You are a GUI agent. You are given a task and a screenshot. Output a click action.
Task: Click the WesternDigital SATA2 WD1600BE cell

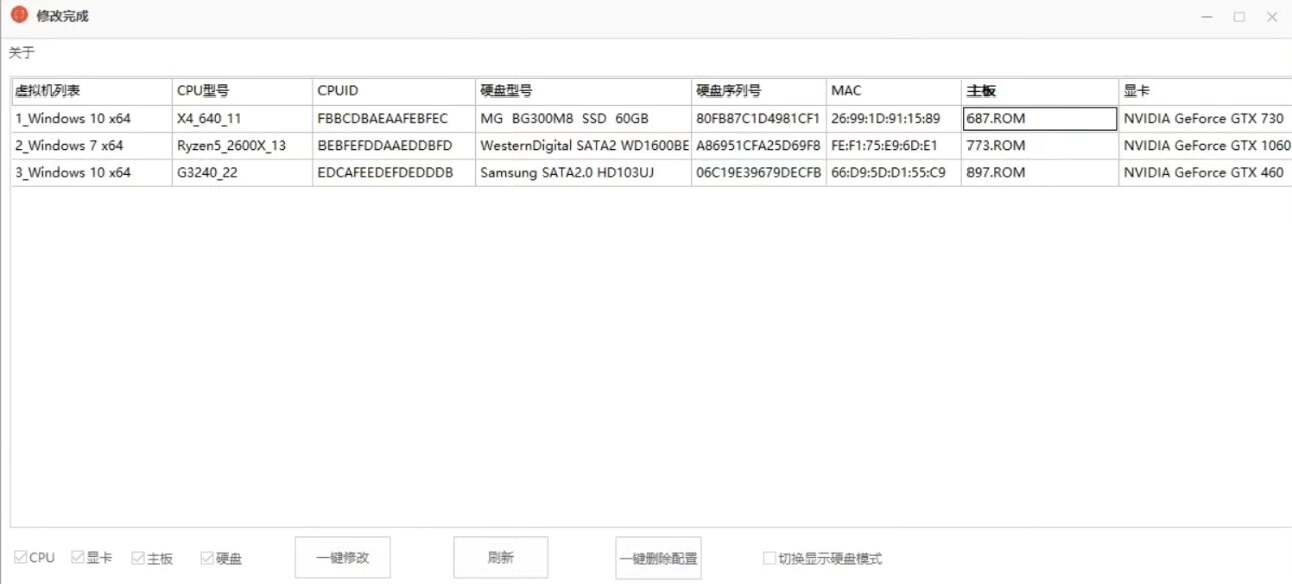click(583, 145)
